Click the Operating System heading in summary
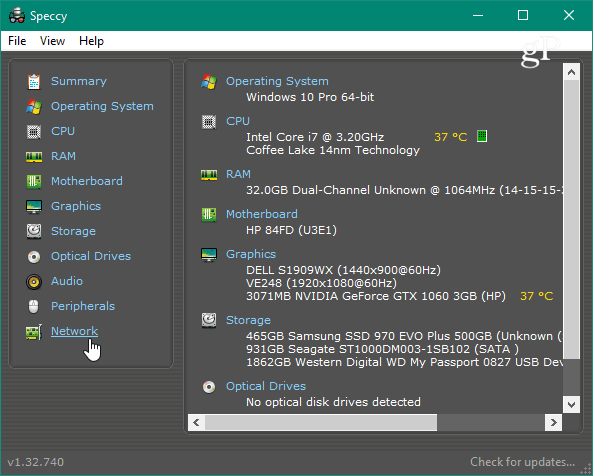 coord(277,81)
